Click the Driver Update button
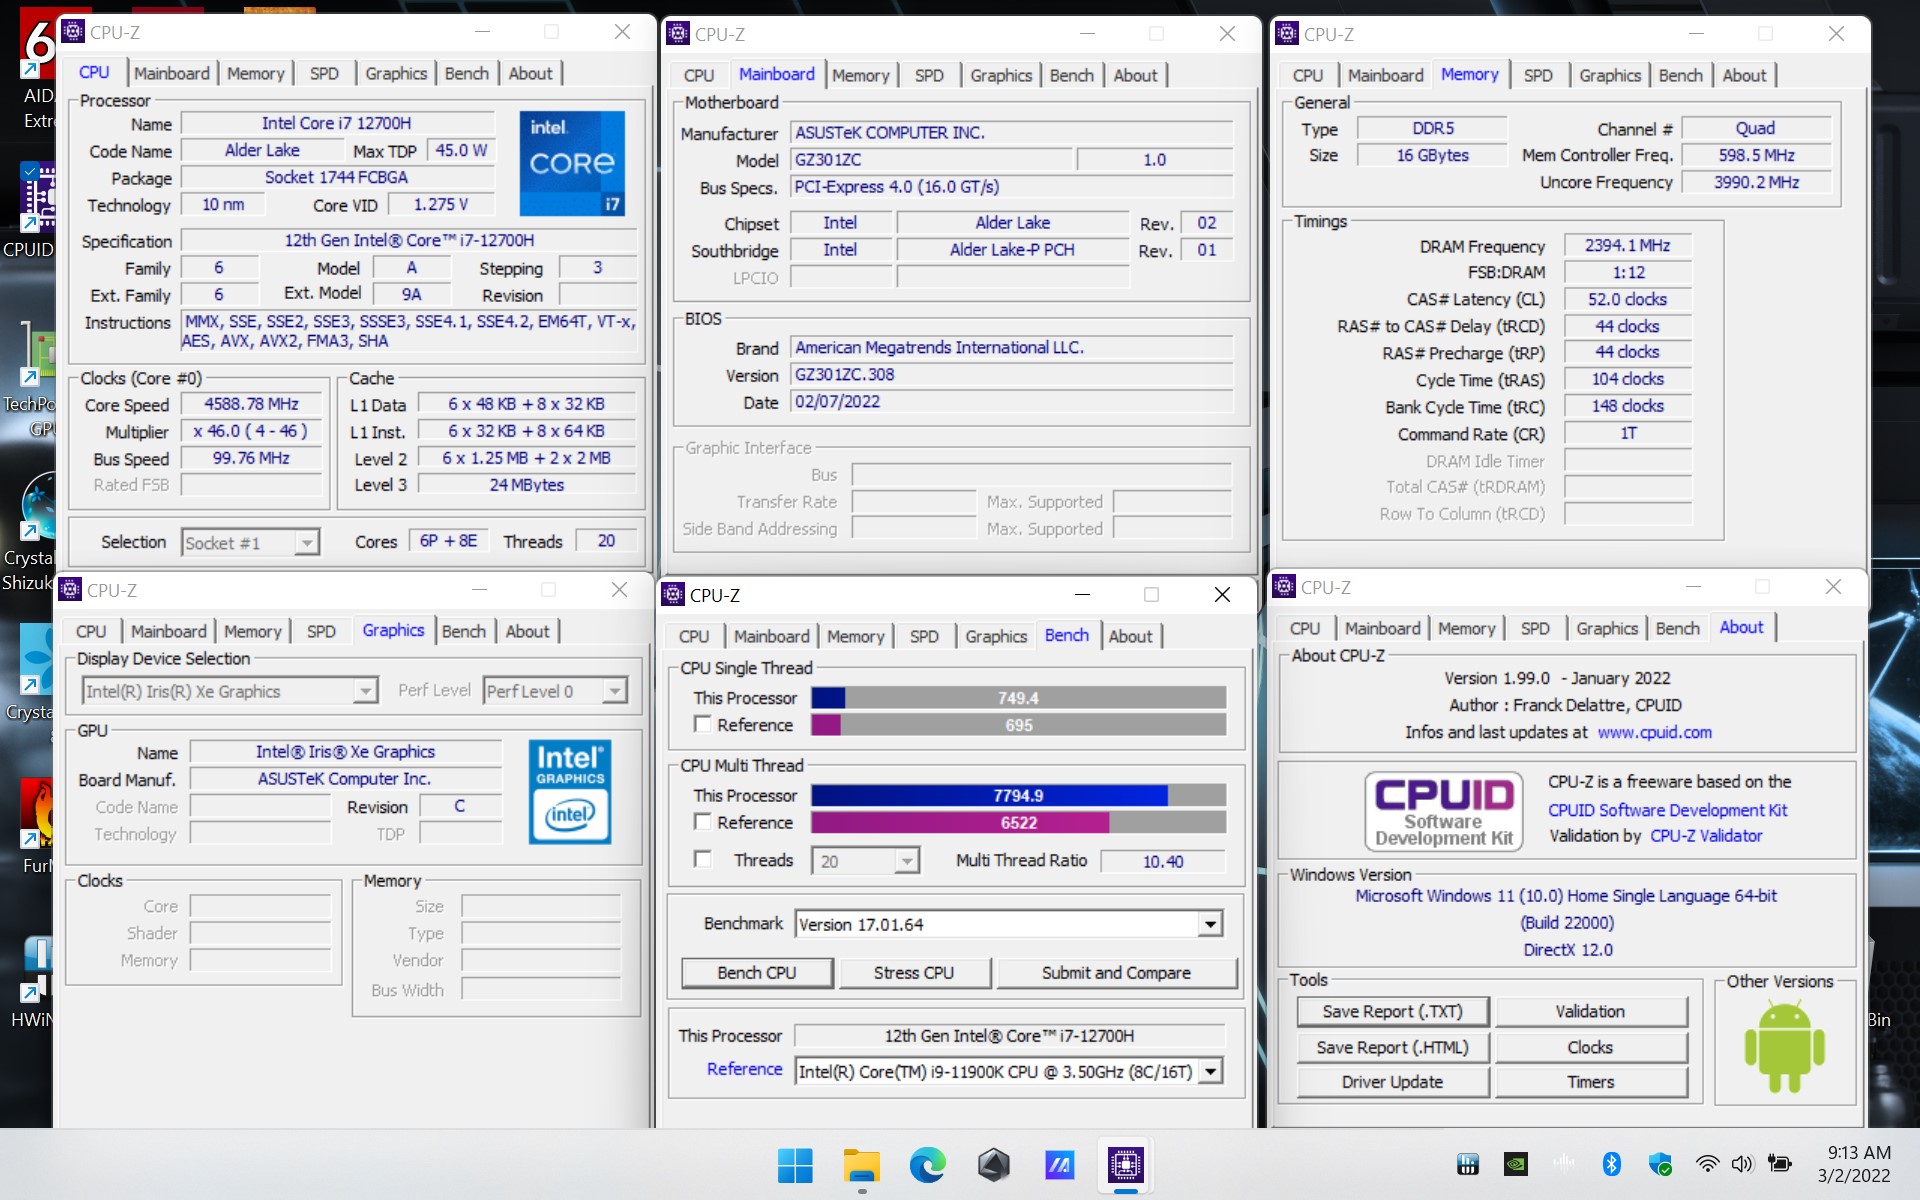This screenshot has height=1200, width=1920. coord(1392,1082)
